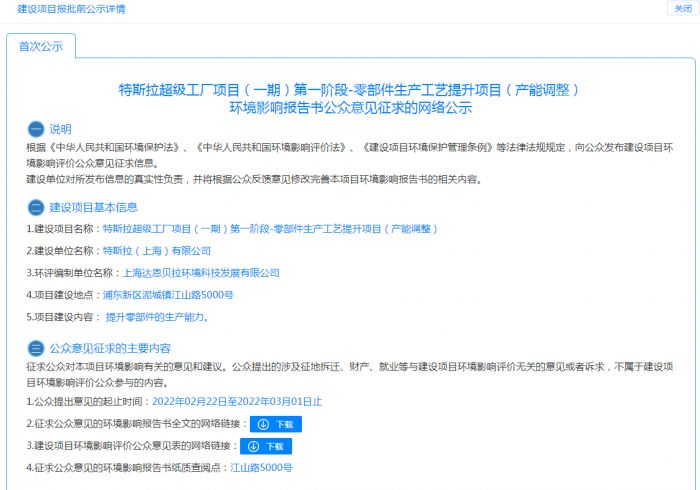
Task: Click 上海达恩贝拉环境科技发展有限公司 text
Action: [201, 273]
